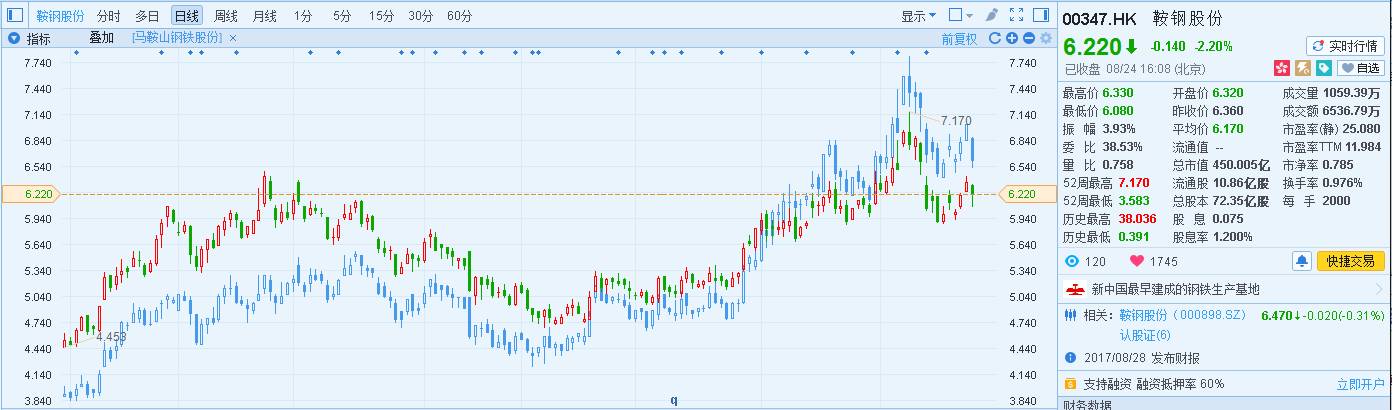Viewport: 1392px width, 410px height.
Task: Click the 00347.HK stock code
Action: pyautogui.click(x=1101, y=20)
